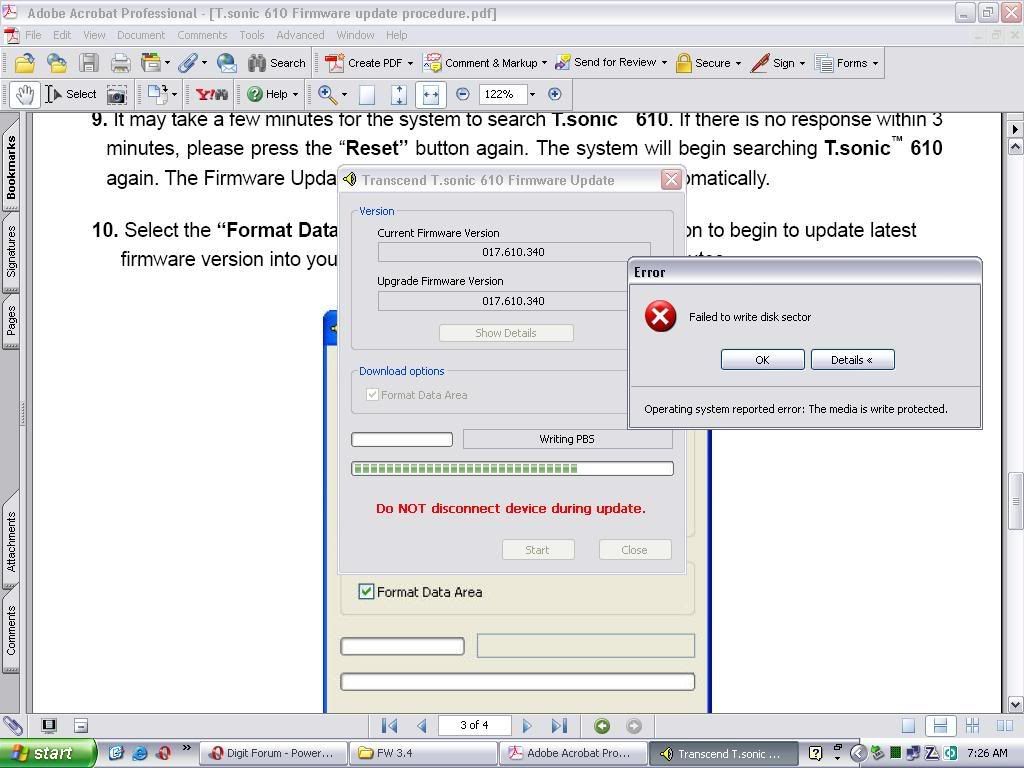Jump to last page arrow
This screenshot has width=1024, height=768.
point(559,726)
